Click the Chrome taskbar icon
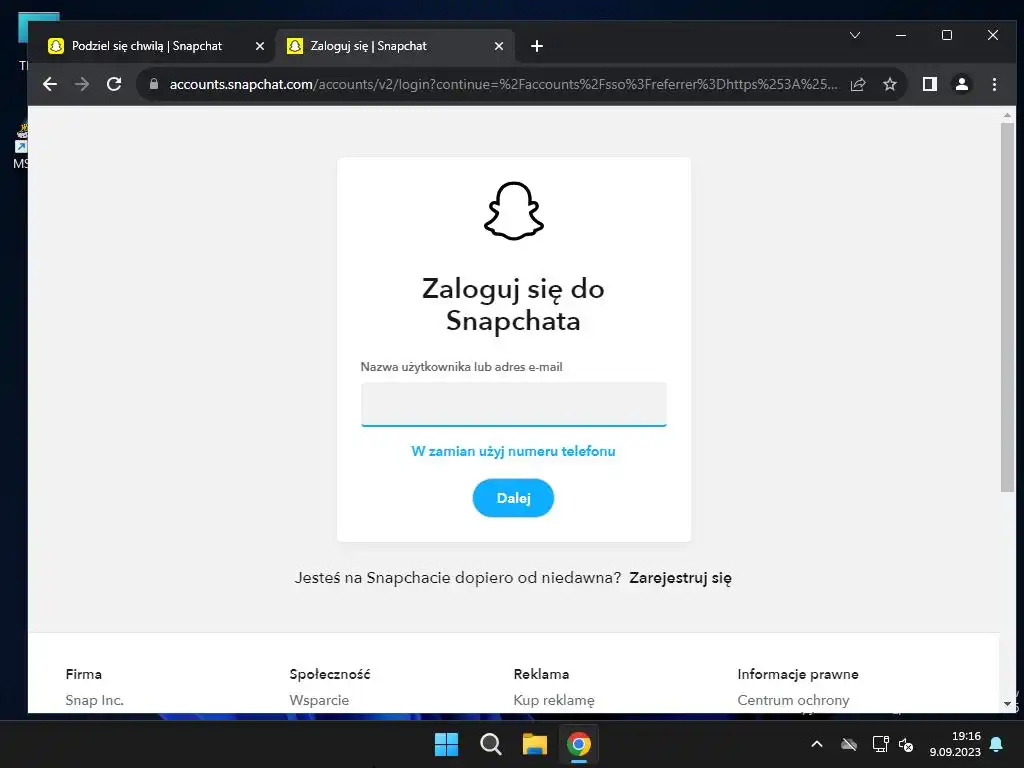Viewport: 1024px width, 768px height. click(x=579, y=744)
